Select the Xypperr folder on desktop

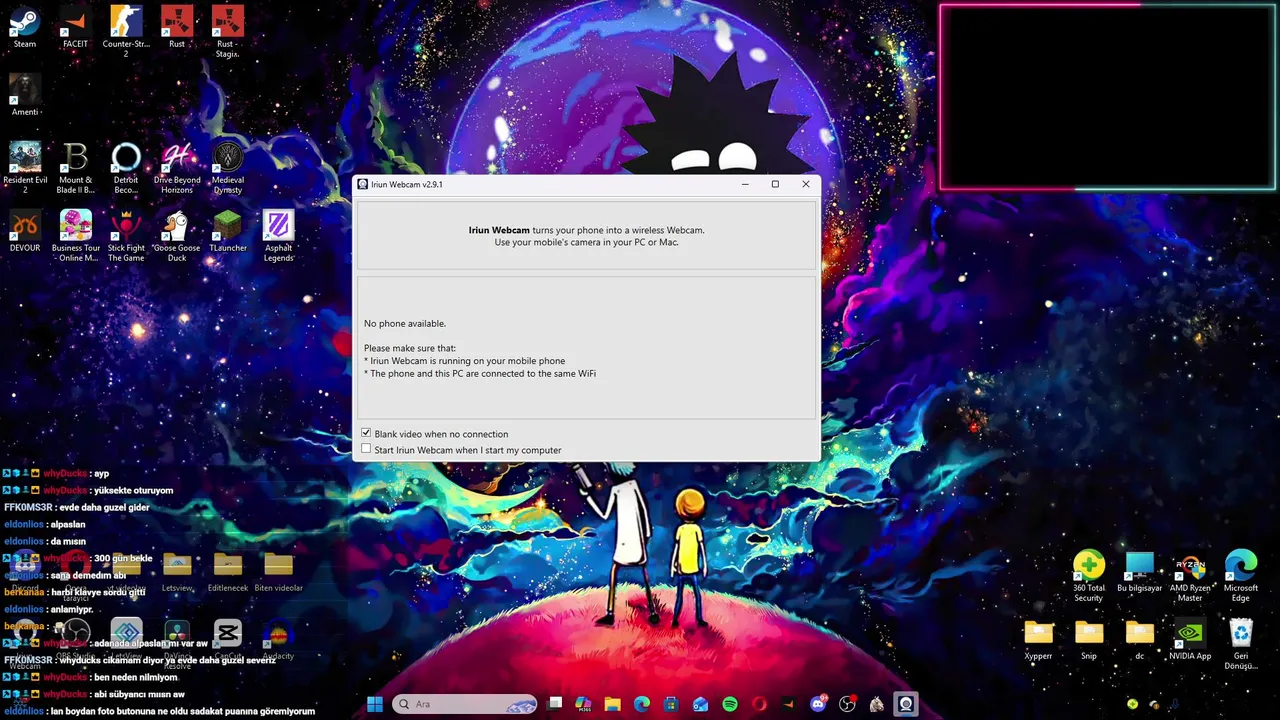(1038, 640)
